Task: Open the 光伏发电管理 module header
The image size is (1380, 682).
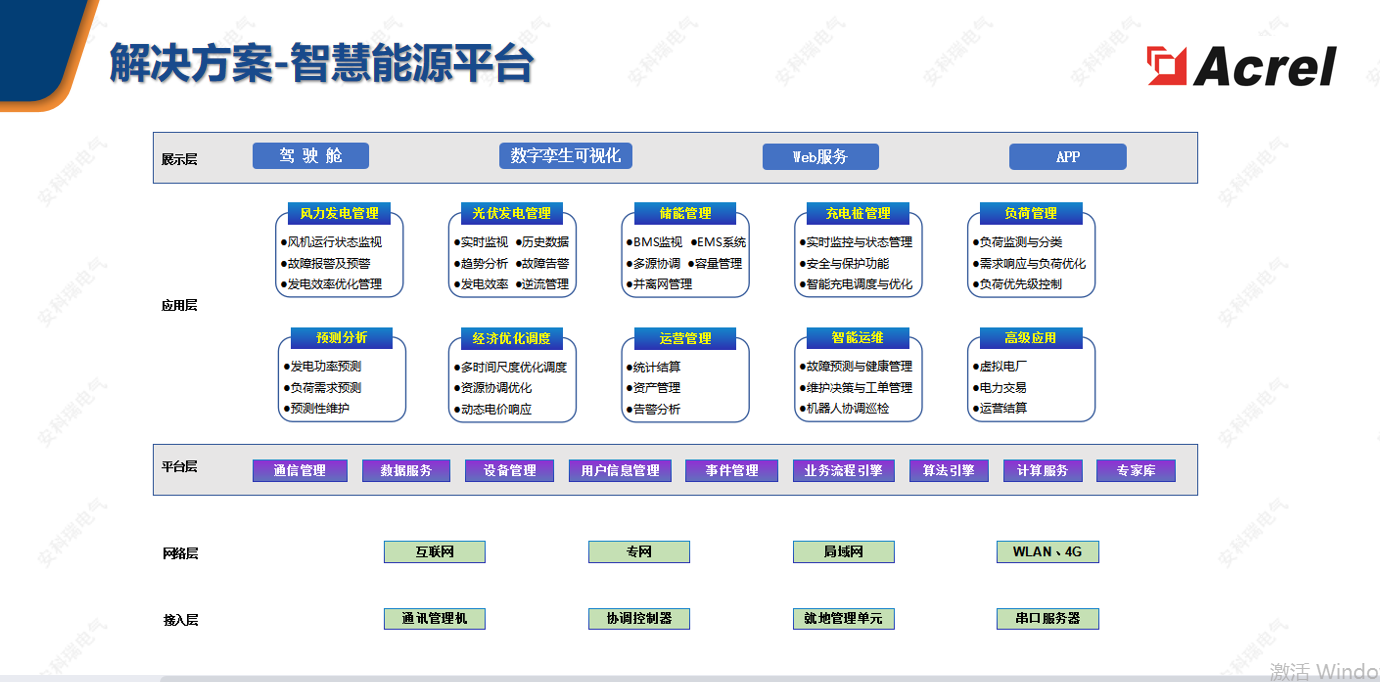Action: click(x=512, y=213)
